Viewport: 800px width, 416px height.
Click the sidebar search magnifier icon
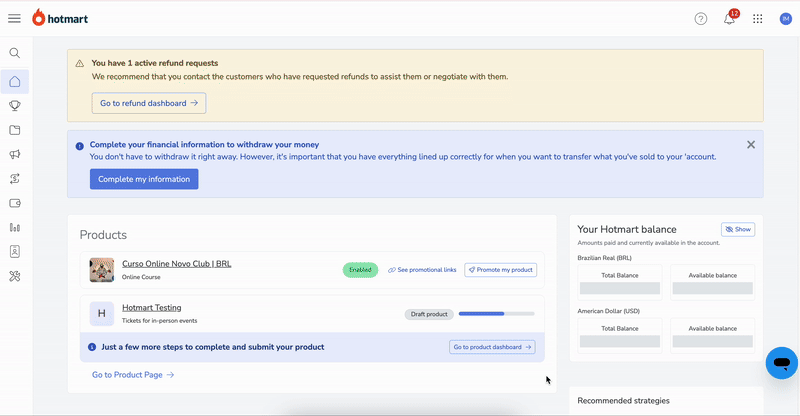15,53
